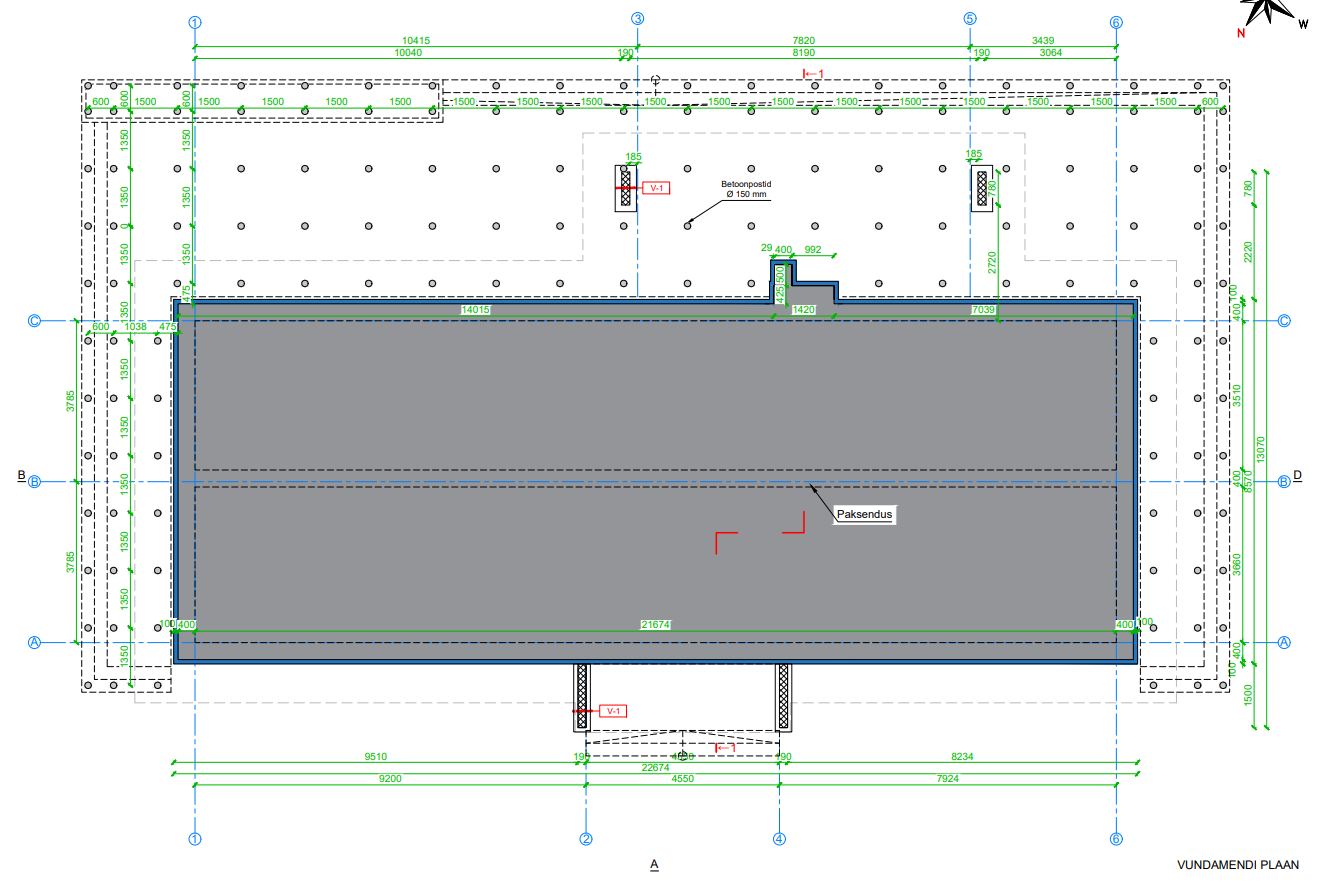Click the V-1 tag near axis 3
The image size is (1338, 883).
tap(656, 187)
